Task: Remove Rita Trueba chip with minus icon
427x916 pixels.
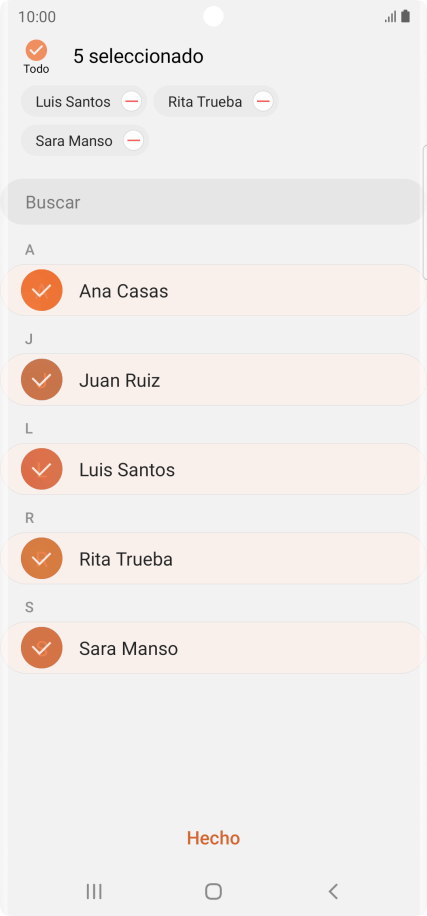Action: [263, 101]
